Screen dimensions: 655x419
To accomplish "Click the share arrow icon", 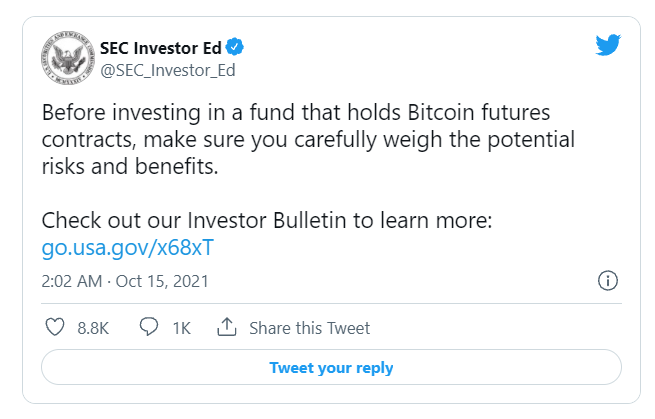I will 226,327.
